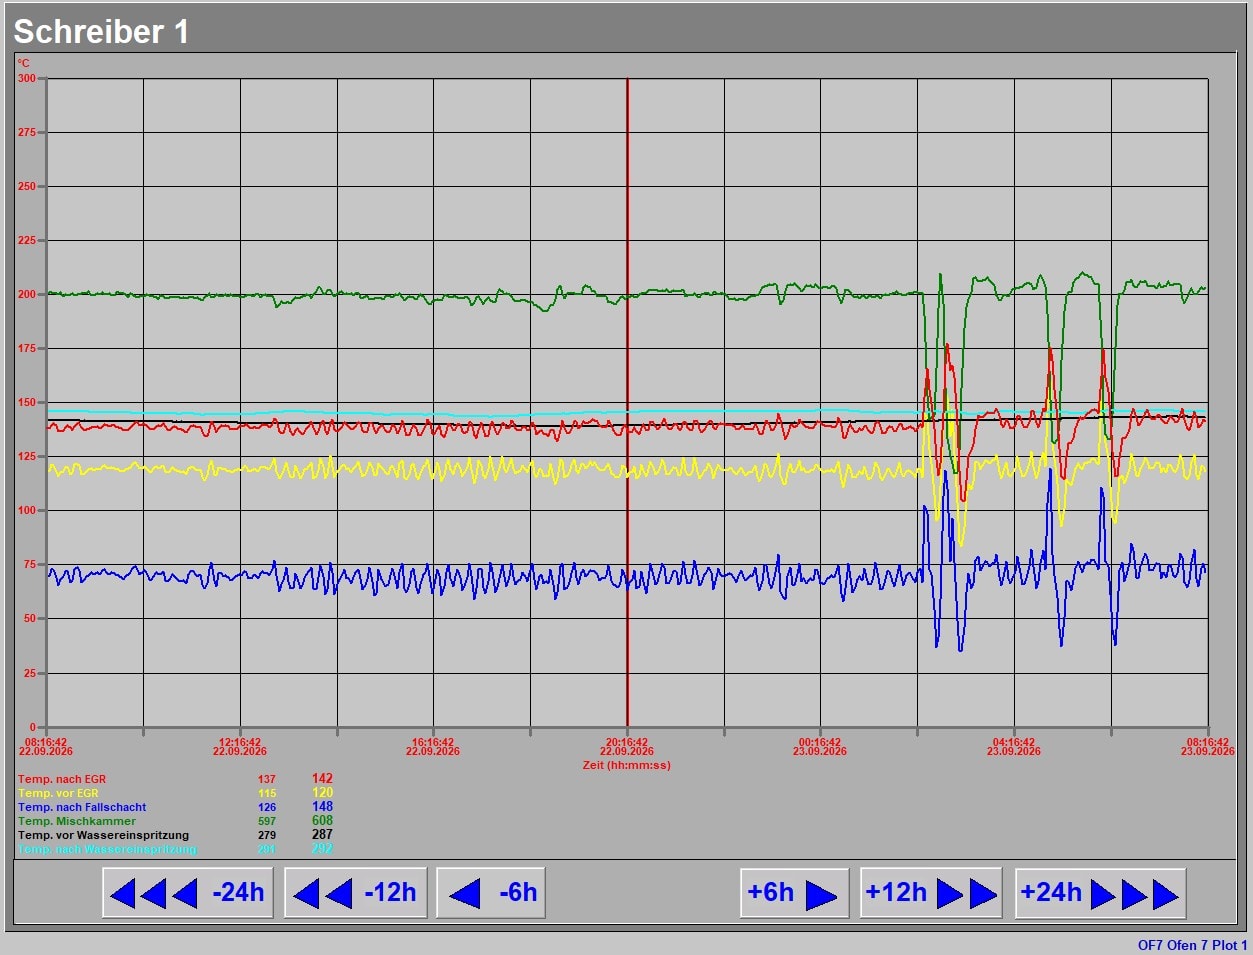Click the 300 mark on temperature axis
Image resolution: width=1253 pixels, height=955 pixels.
(x=26, y=78)
